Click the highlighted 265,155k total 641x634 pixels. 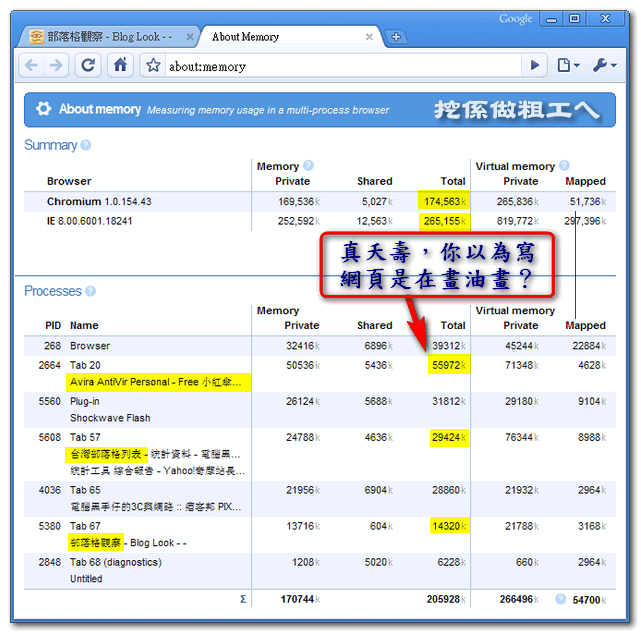pos(444,221)
